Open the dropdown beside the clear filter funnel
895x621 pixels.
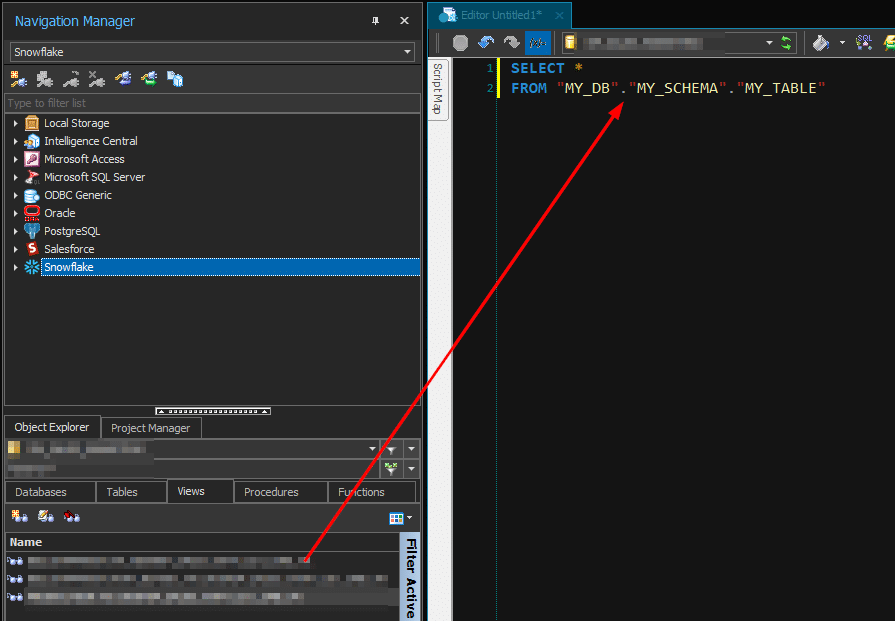411,469
